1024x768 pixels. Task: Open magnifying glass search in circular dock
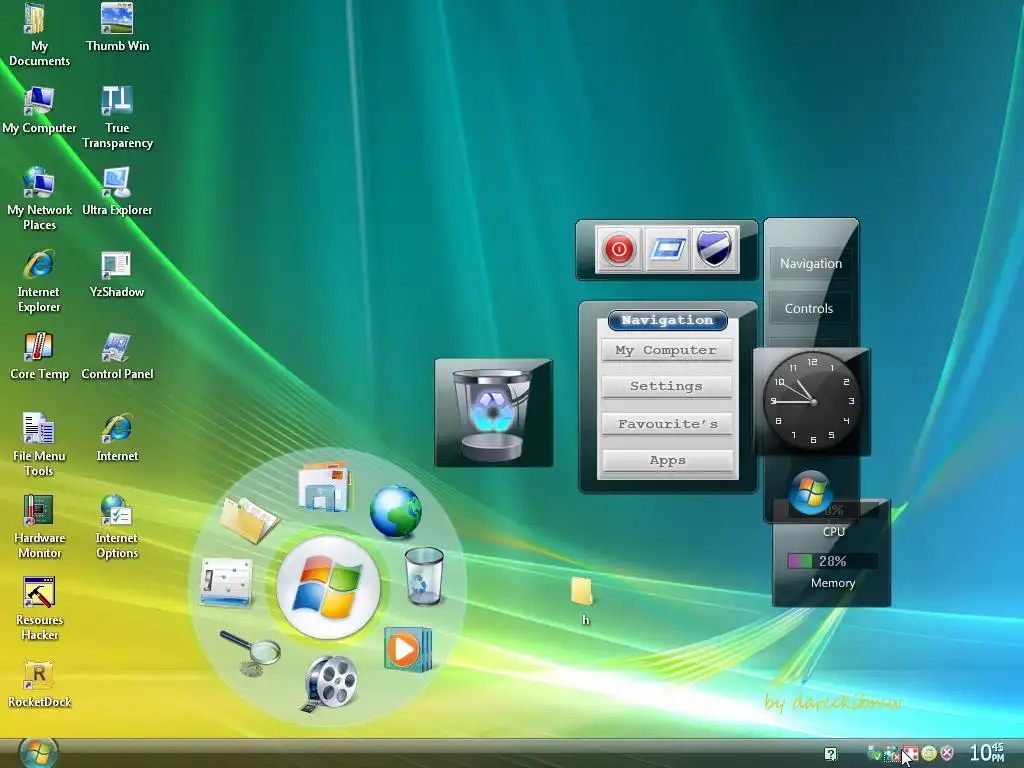(x=251, y=652)
